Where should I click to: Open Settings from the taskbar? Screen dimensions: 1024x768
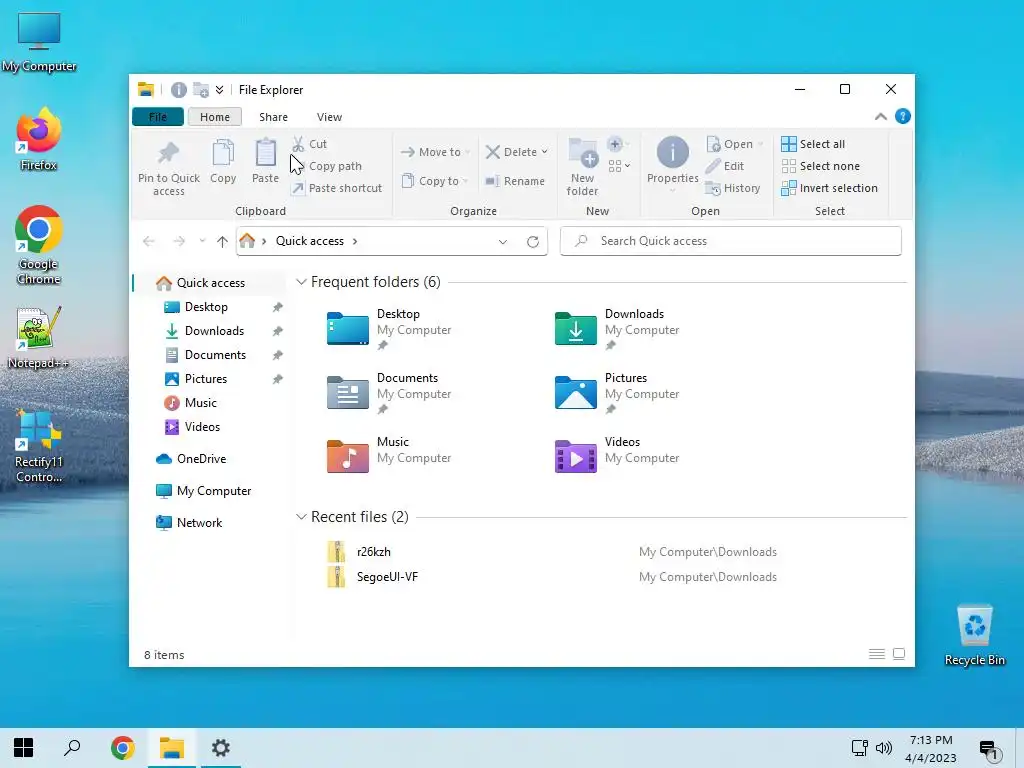(x=220, y=748)
